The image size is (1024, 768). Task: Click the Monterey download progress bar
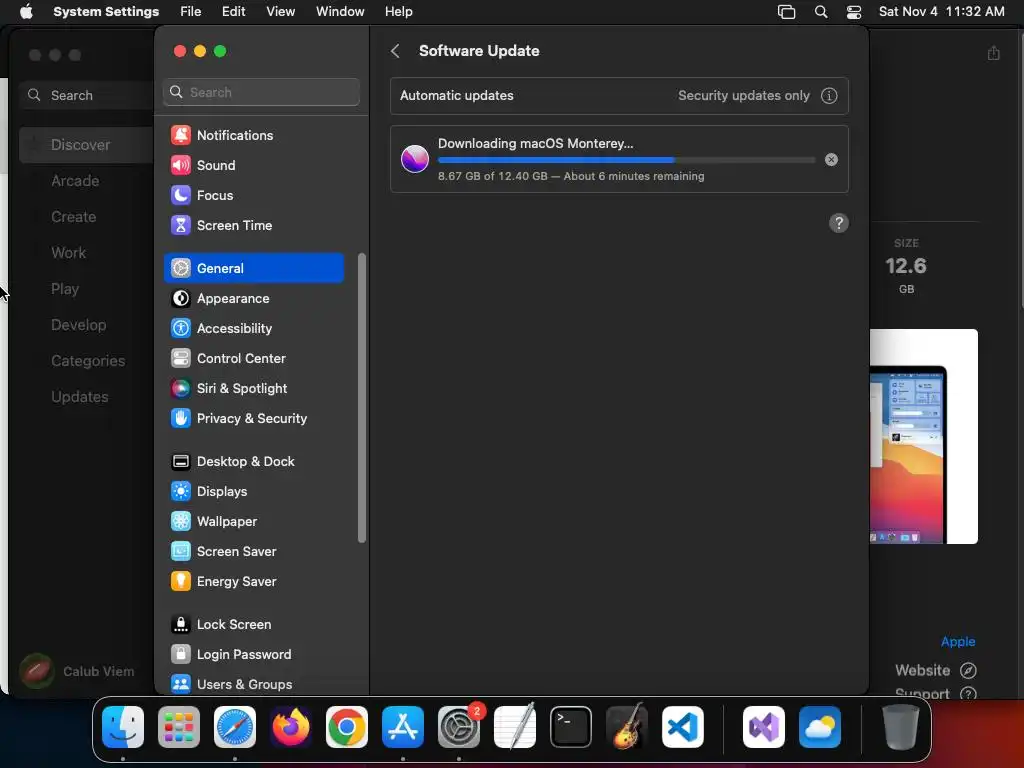click(x=626, y=160)
